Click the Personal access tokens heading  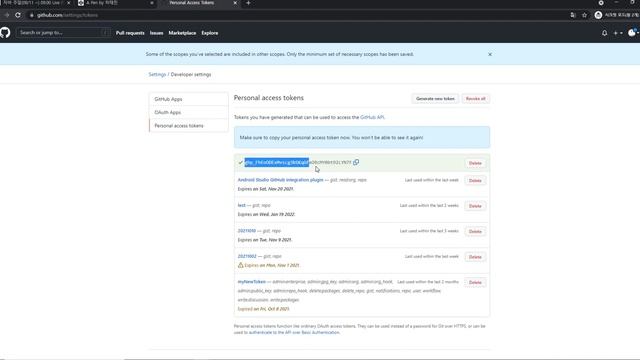[x=269, y=98]
